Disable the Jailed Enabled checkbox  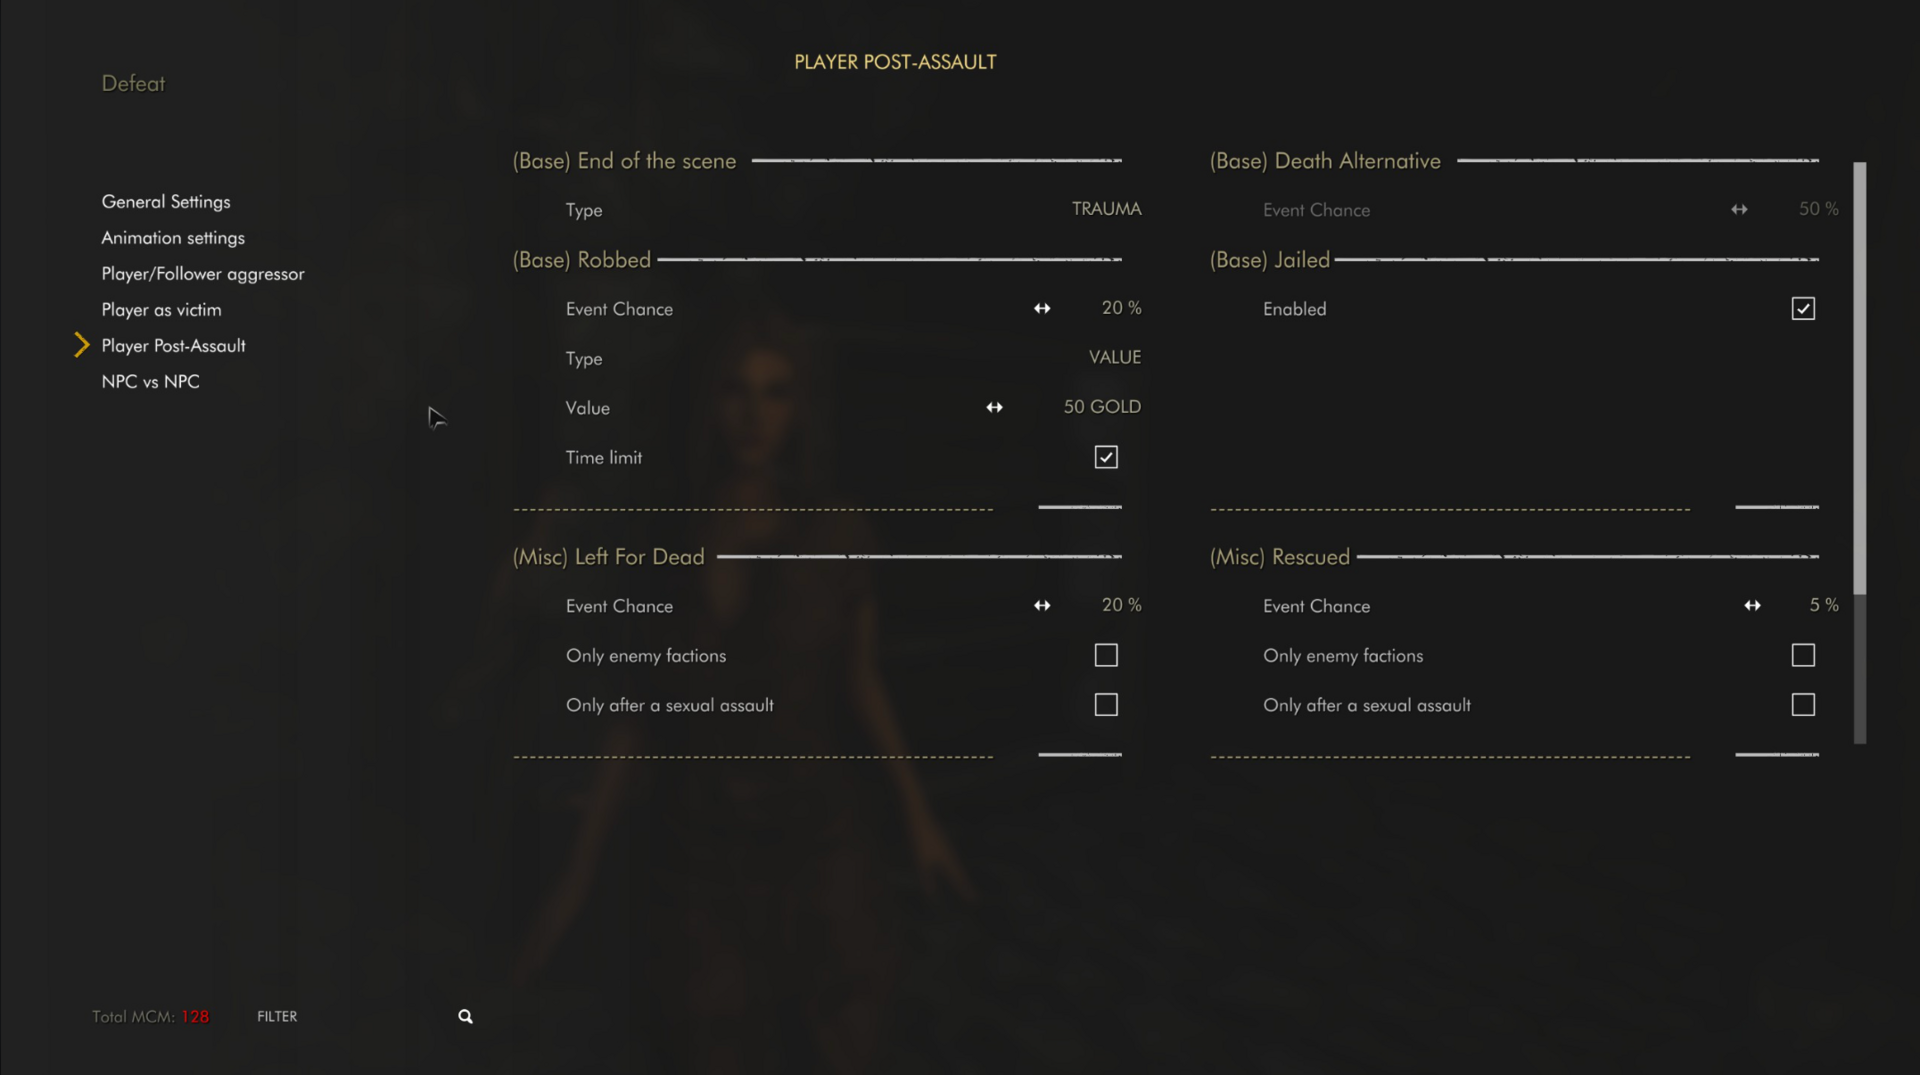(x=1803, y=308)
